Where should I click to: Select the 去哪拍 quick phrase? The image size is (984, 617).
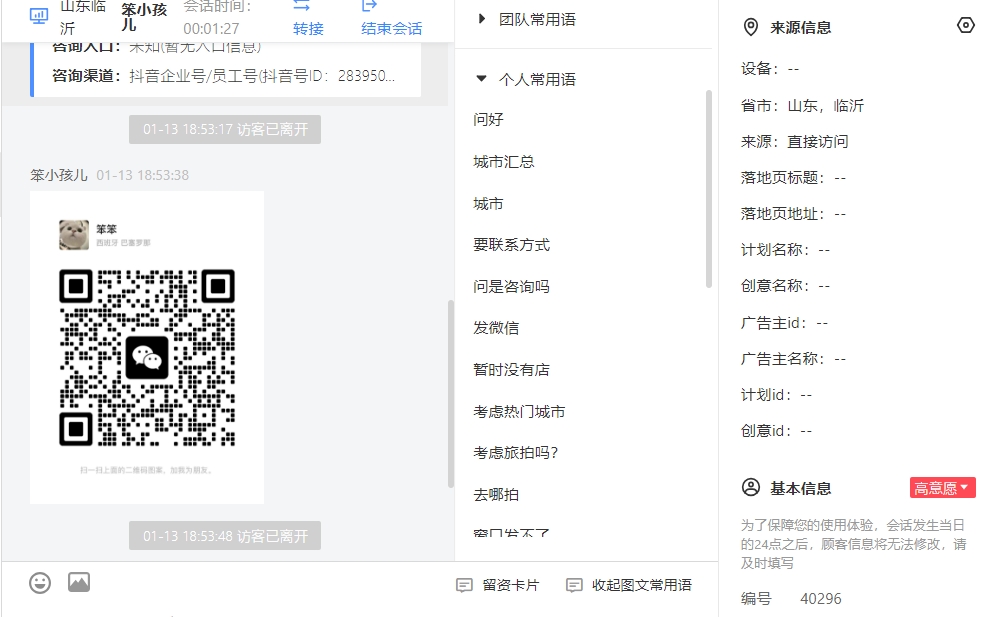coord(496,495)
